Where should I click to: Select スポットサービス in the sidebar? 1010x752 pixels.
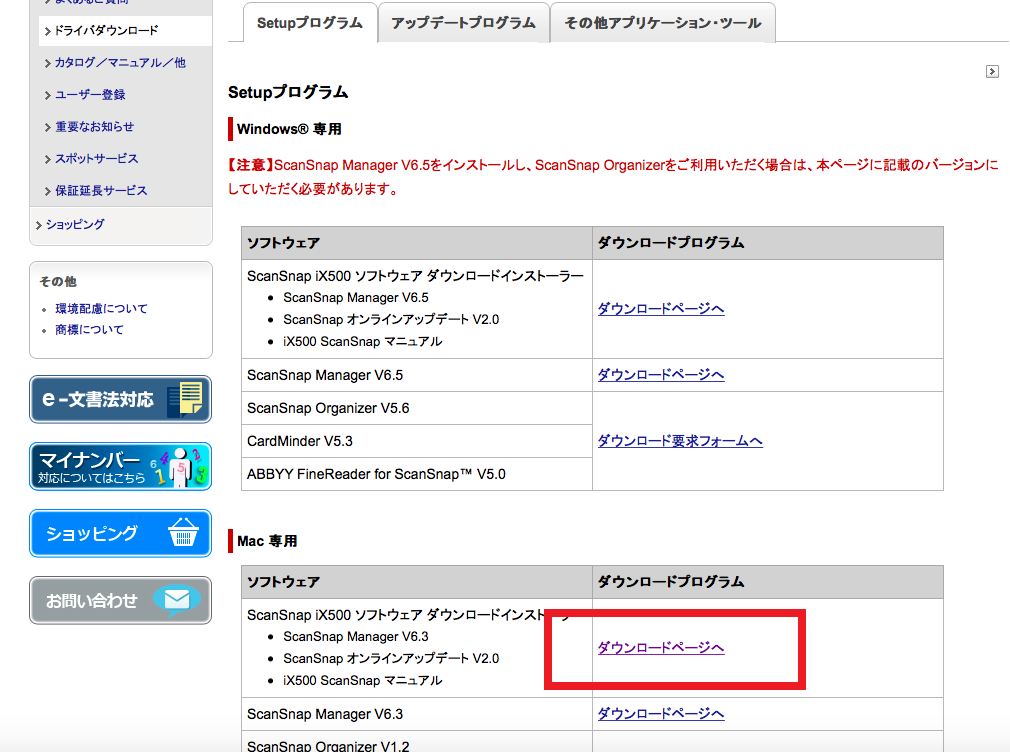96,159
